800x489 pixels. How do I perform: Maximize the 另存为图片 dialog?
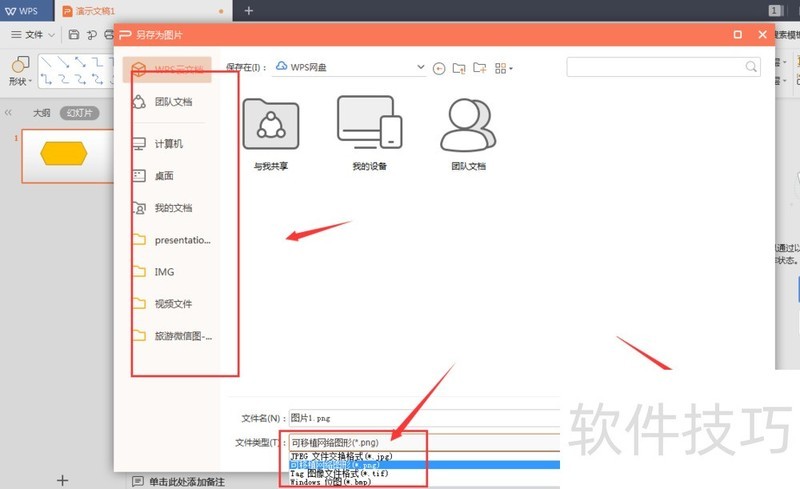[737, 34]
